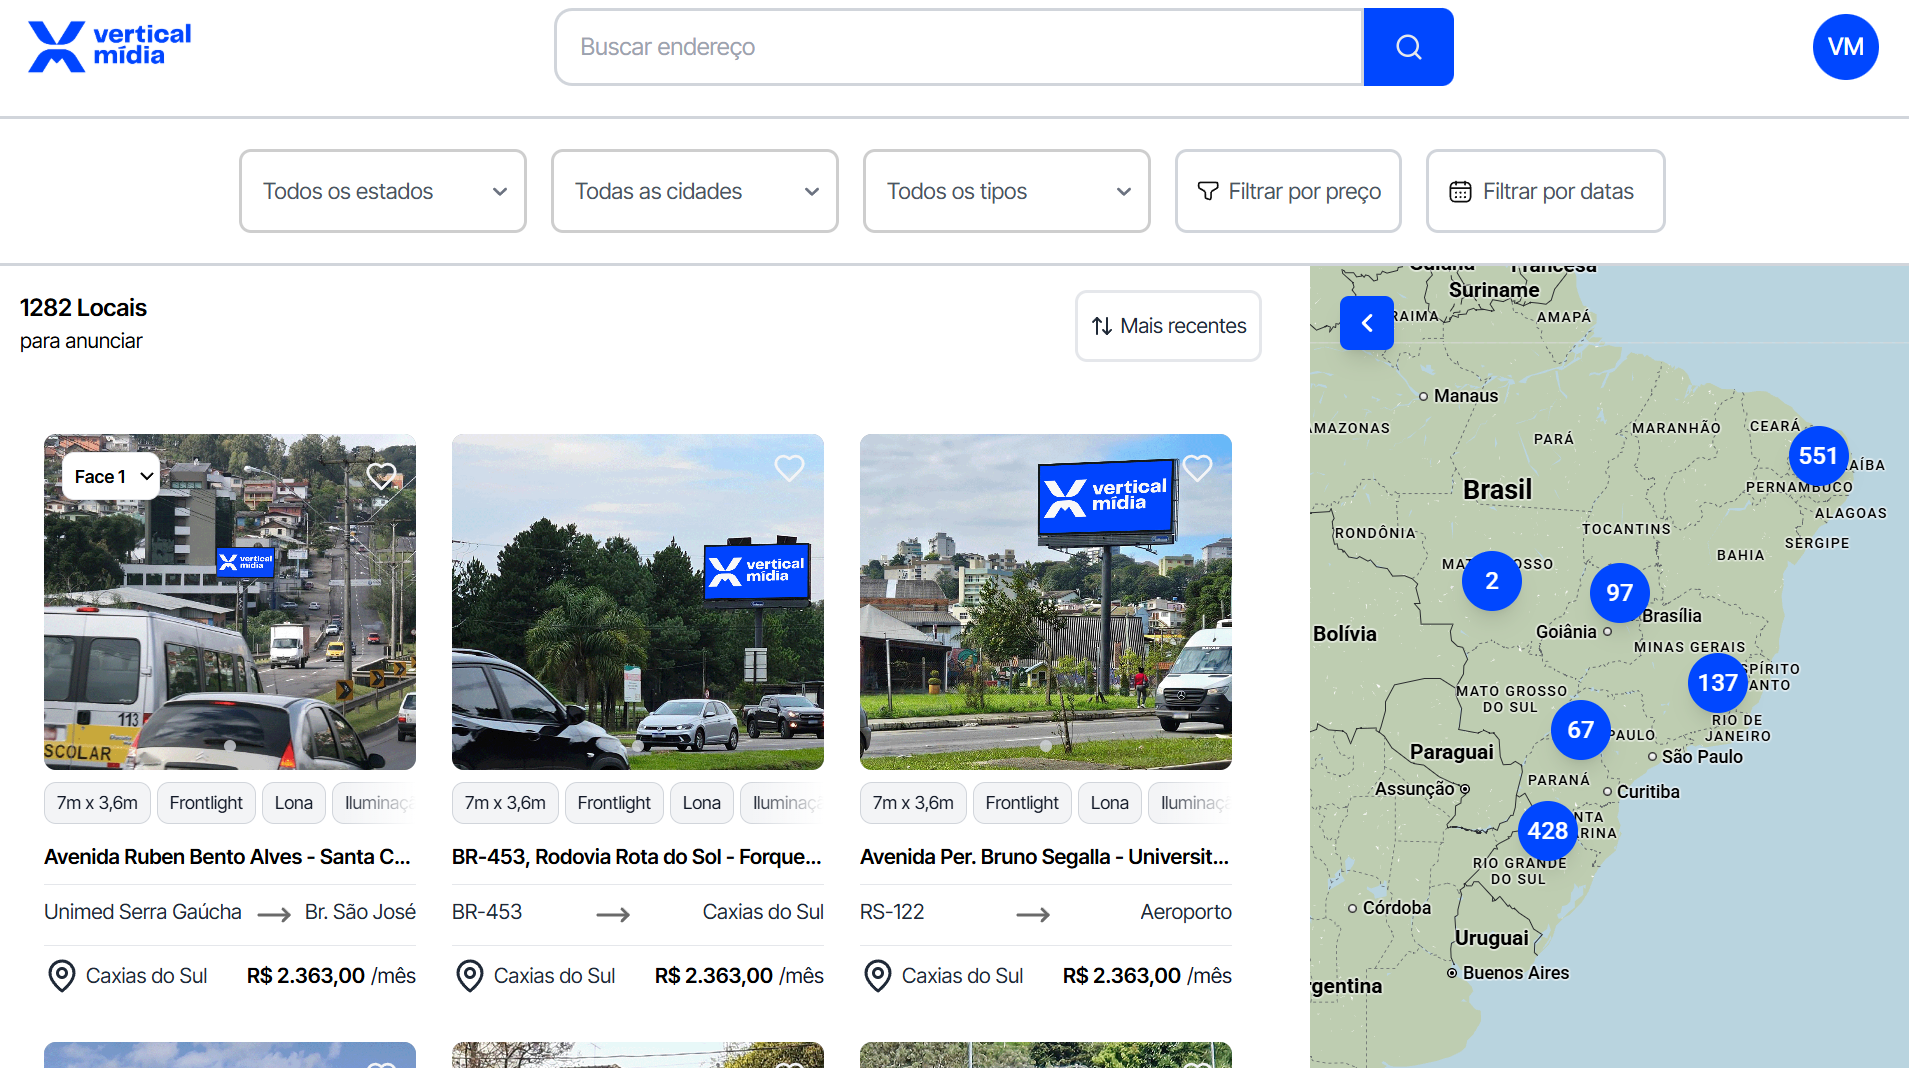Open Filtrar por datas filter

click(x=1545, y=191)
